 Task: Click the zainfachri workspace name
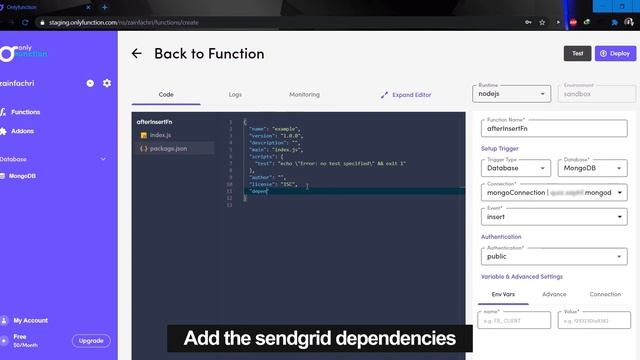click(17, 83)
